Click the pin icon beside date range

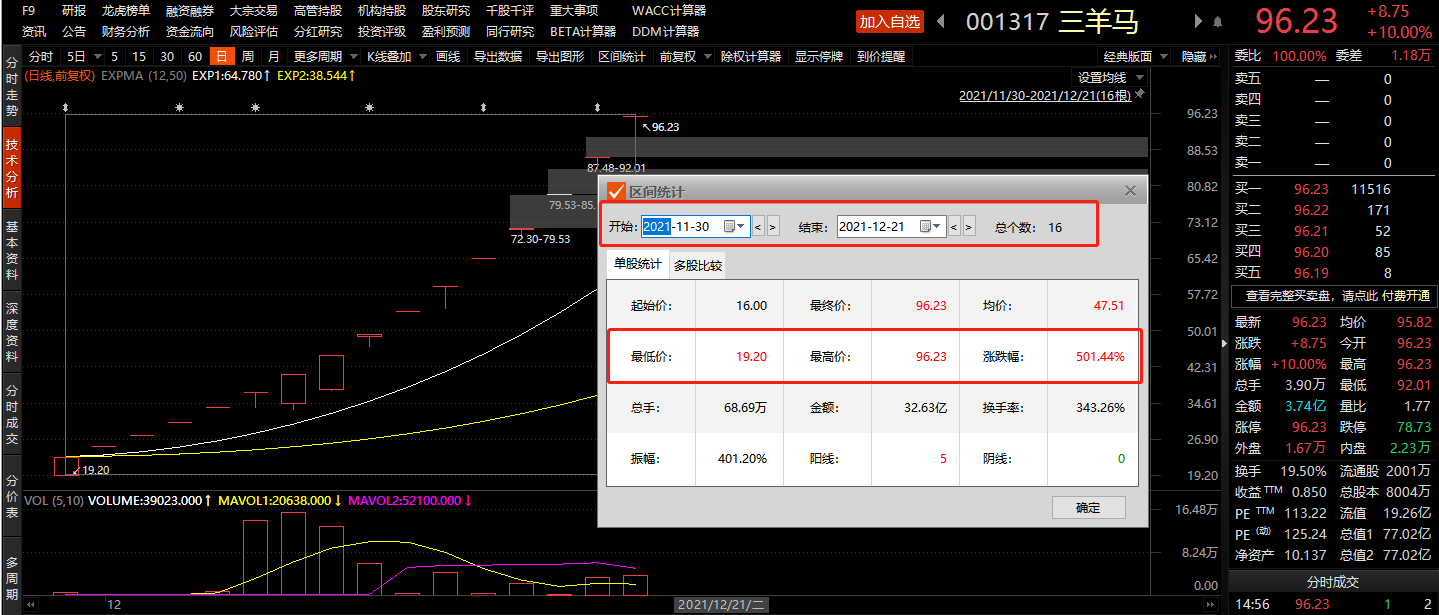(x=1140, y=95)
